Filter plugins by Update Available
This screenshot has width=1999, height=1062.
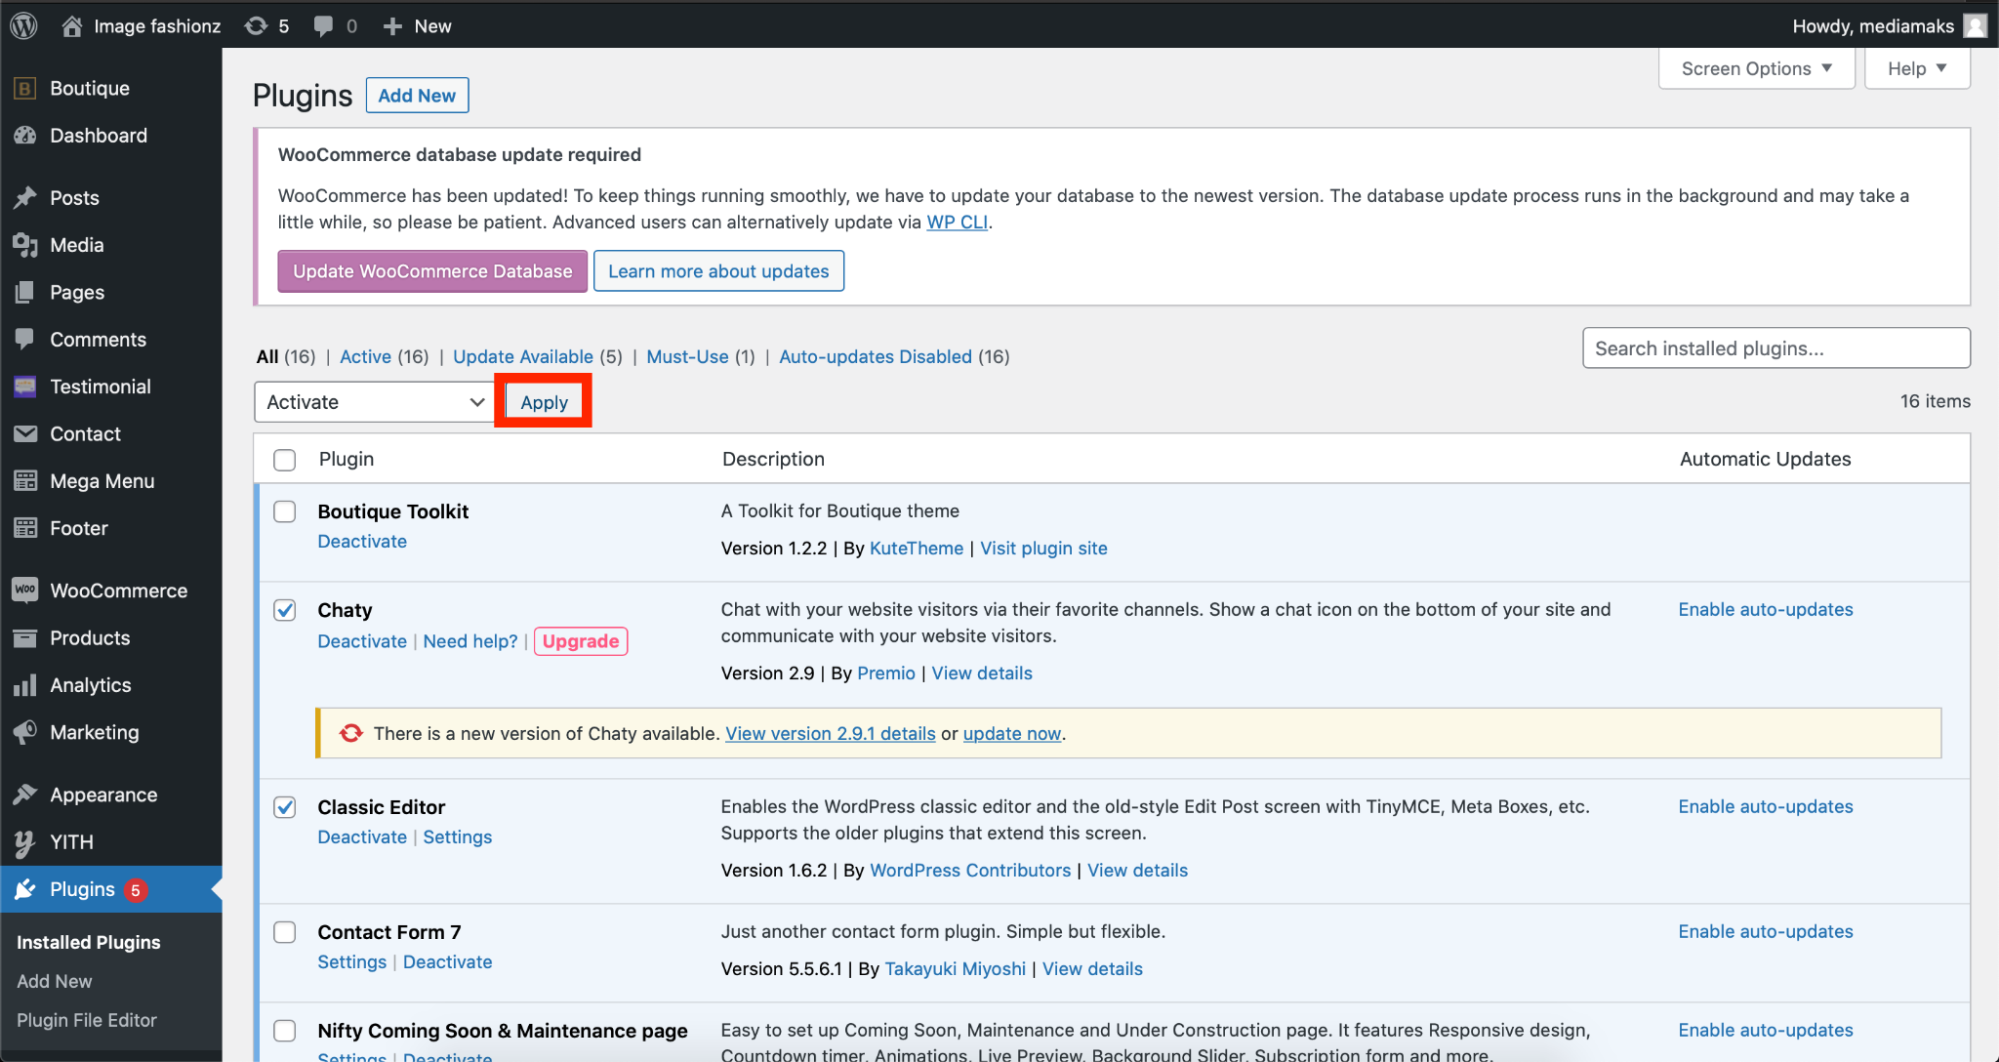(523, 357)
